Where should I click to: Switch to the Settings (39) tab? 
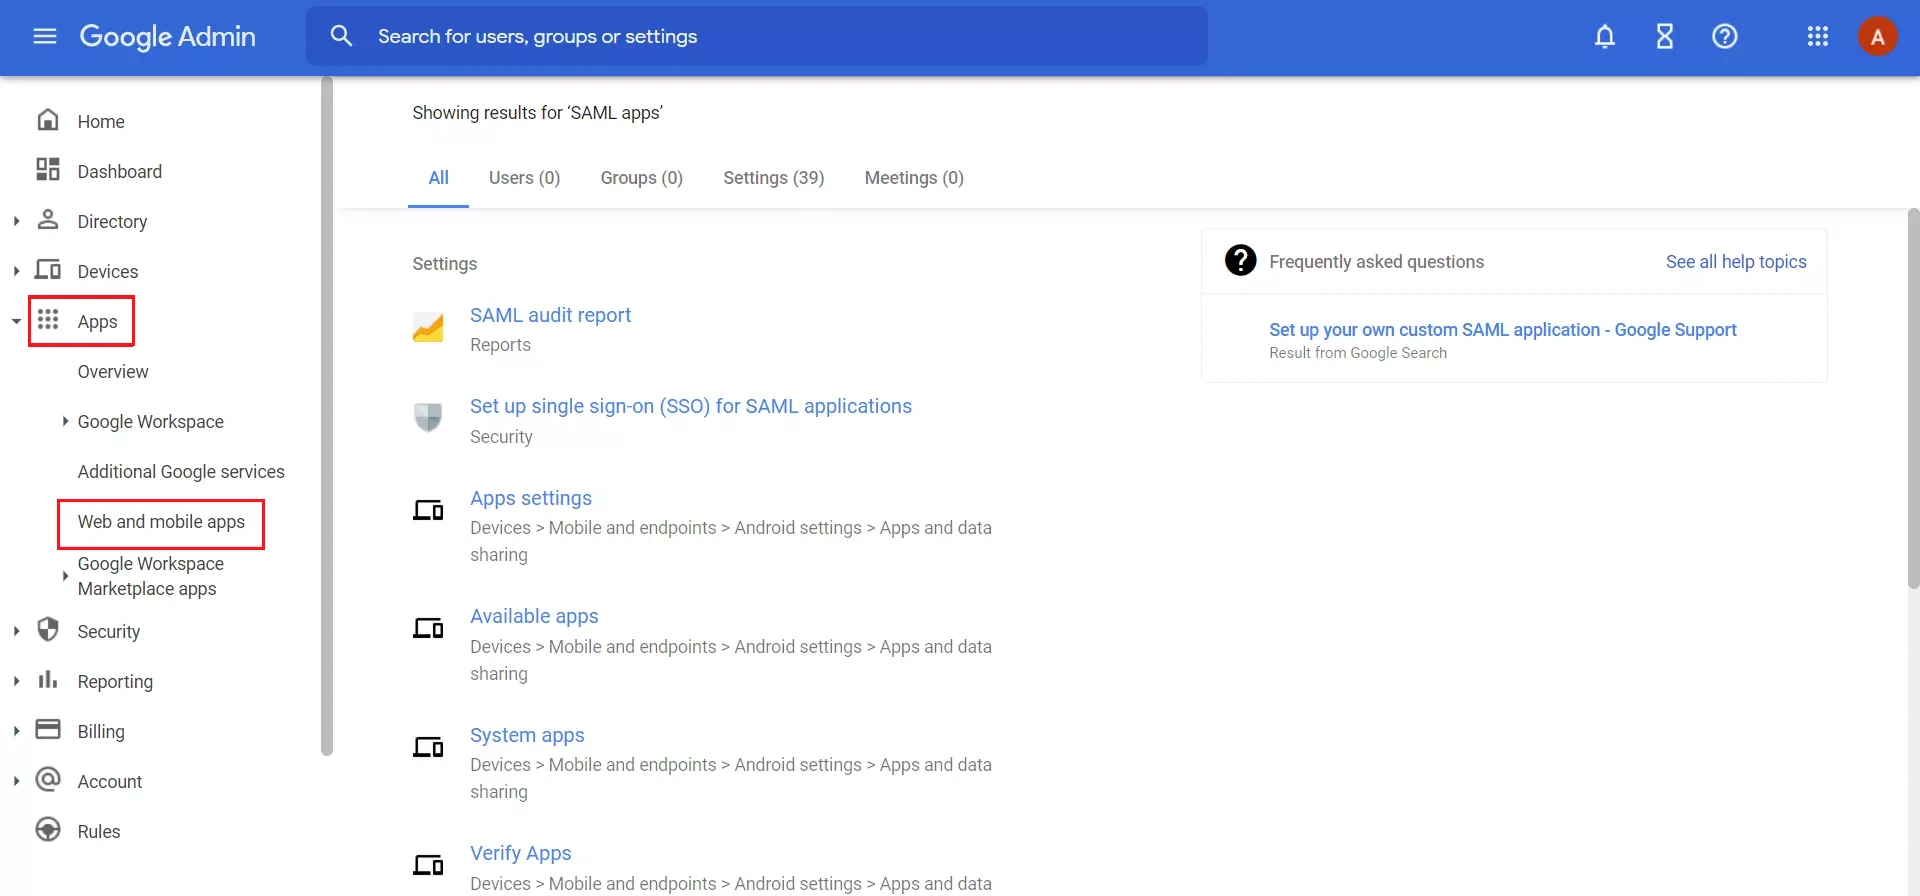point(773,178)
